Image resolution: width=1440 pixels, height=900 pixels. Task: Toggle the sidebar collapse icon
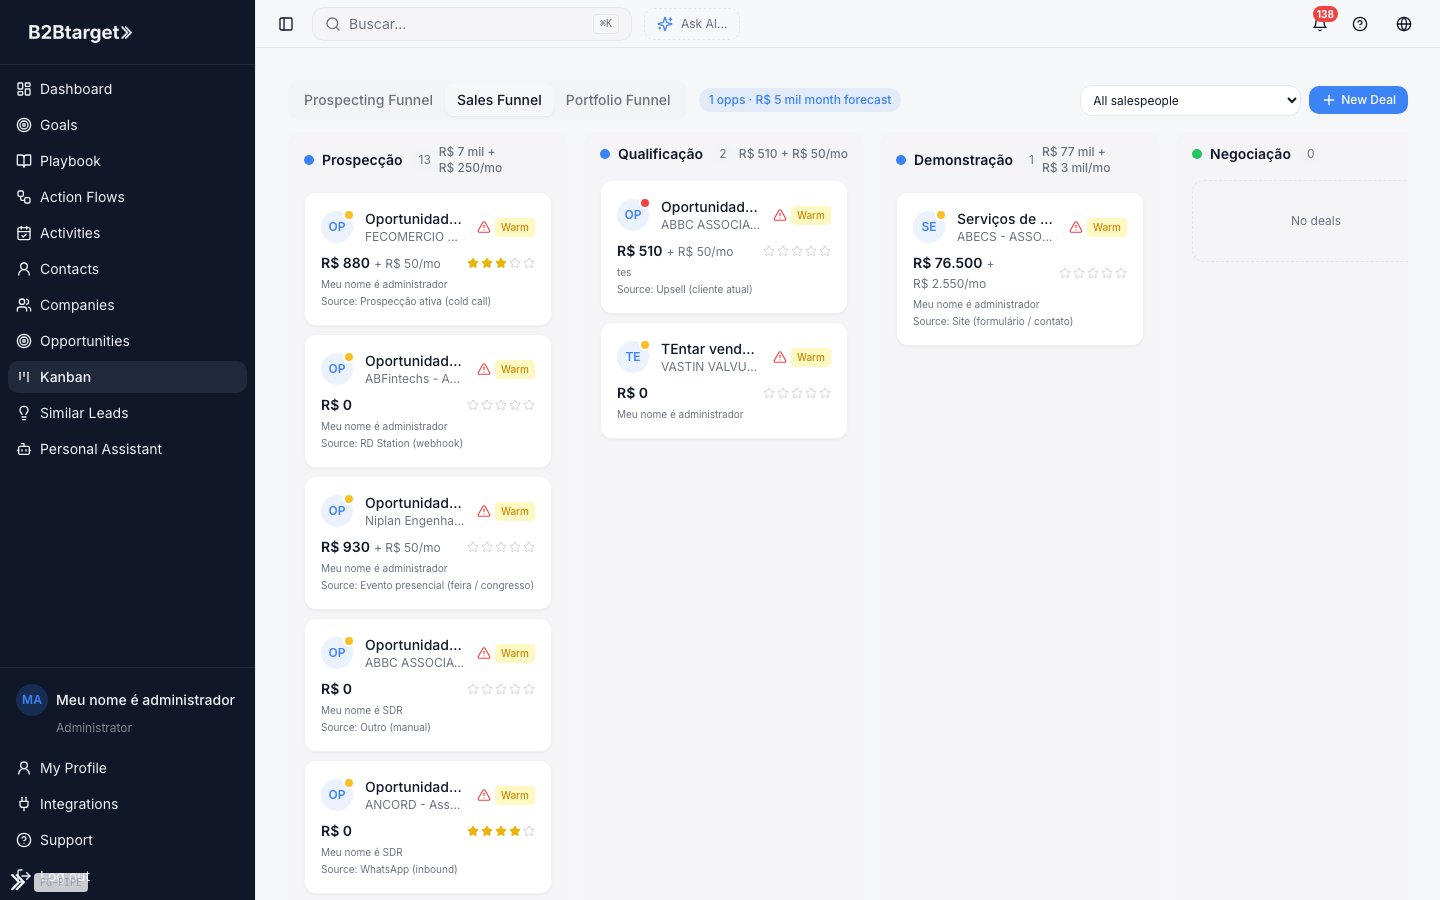tap(286, 24)
